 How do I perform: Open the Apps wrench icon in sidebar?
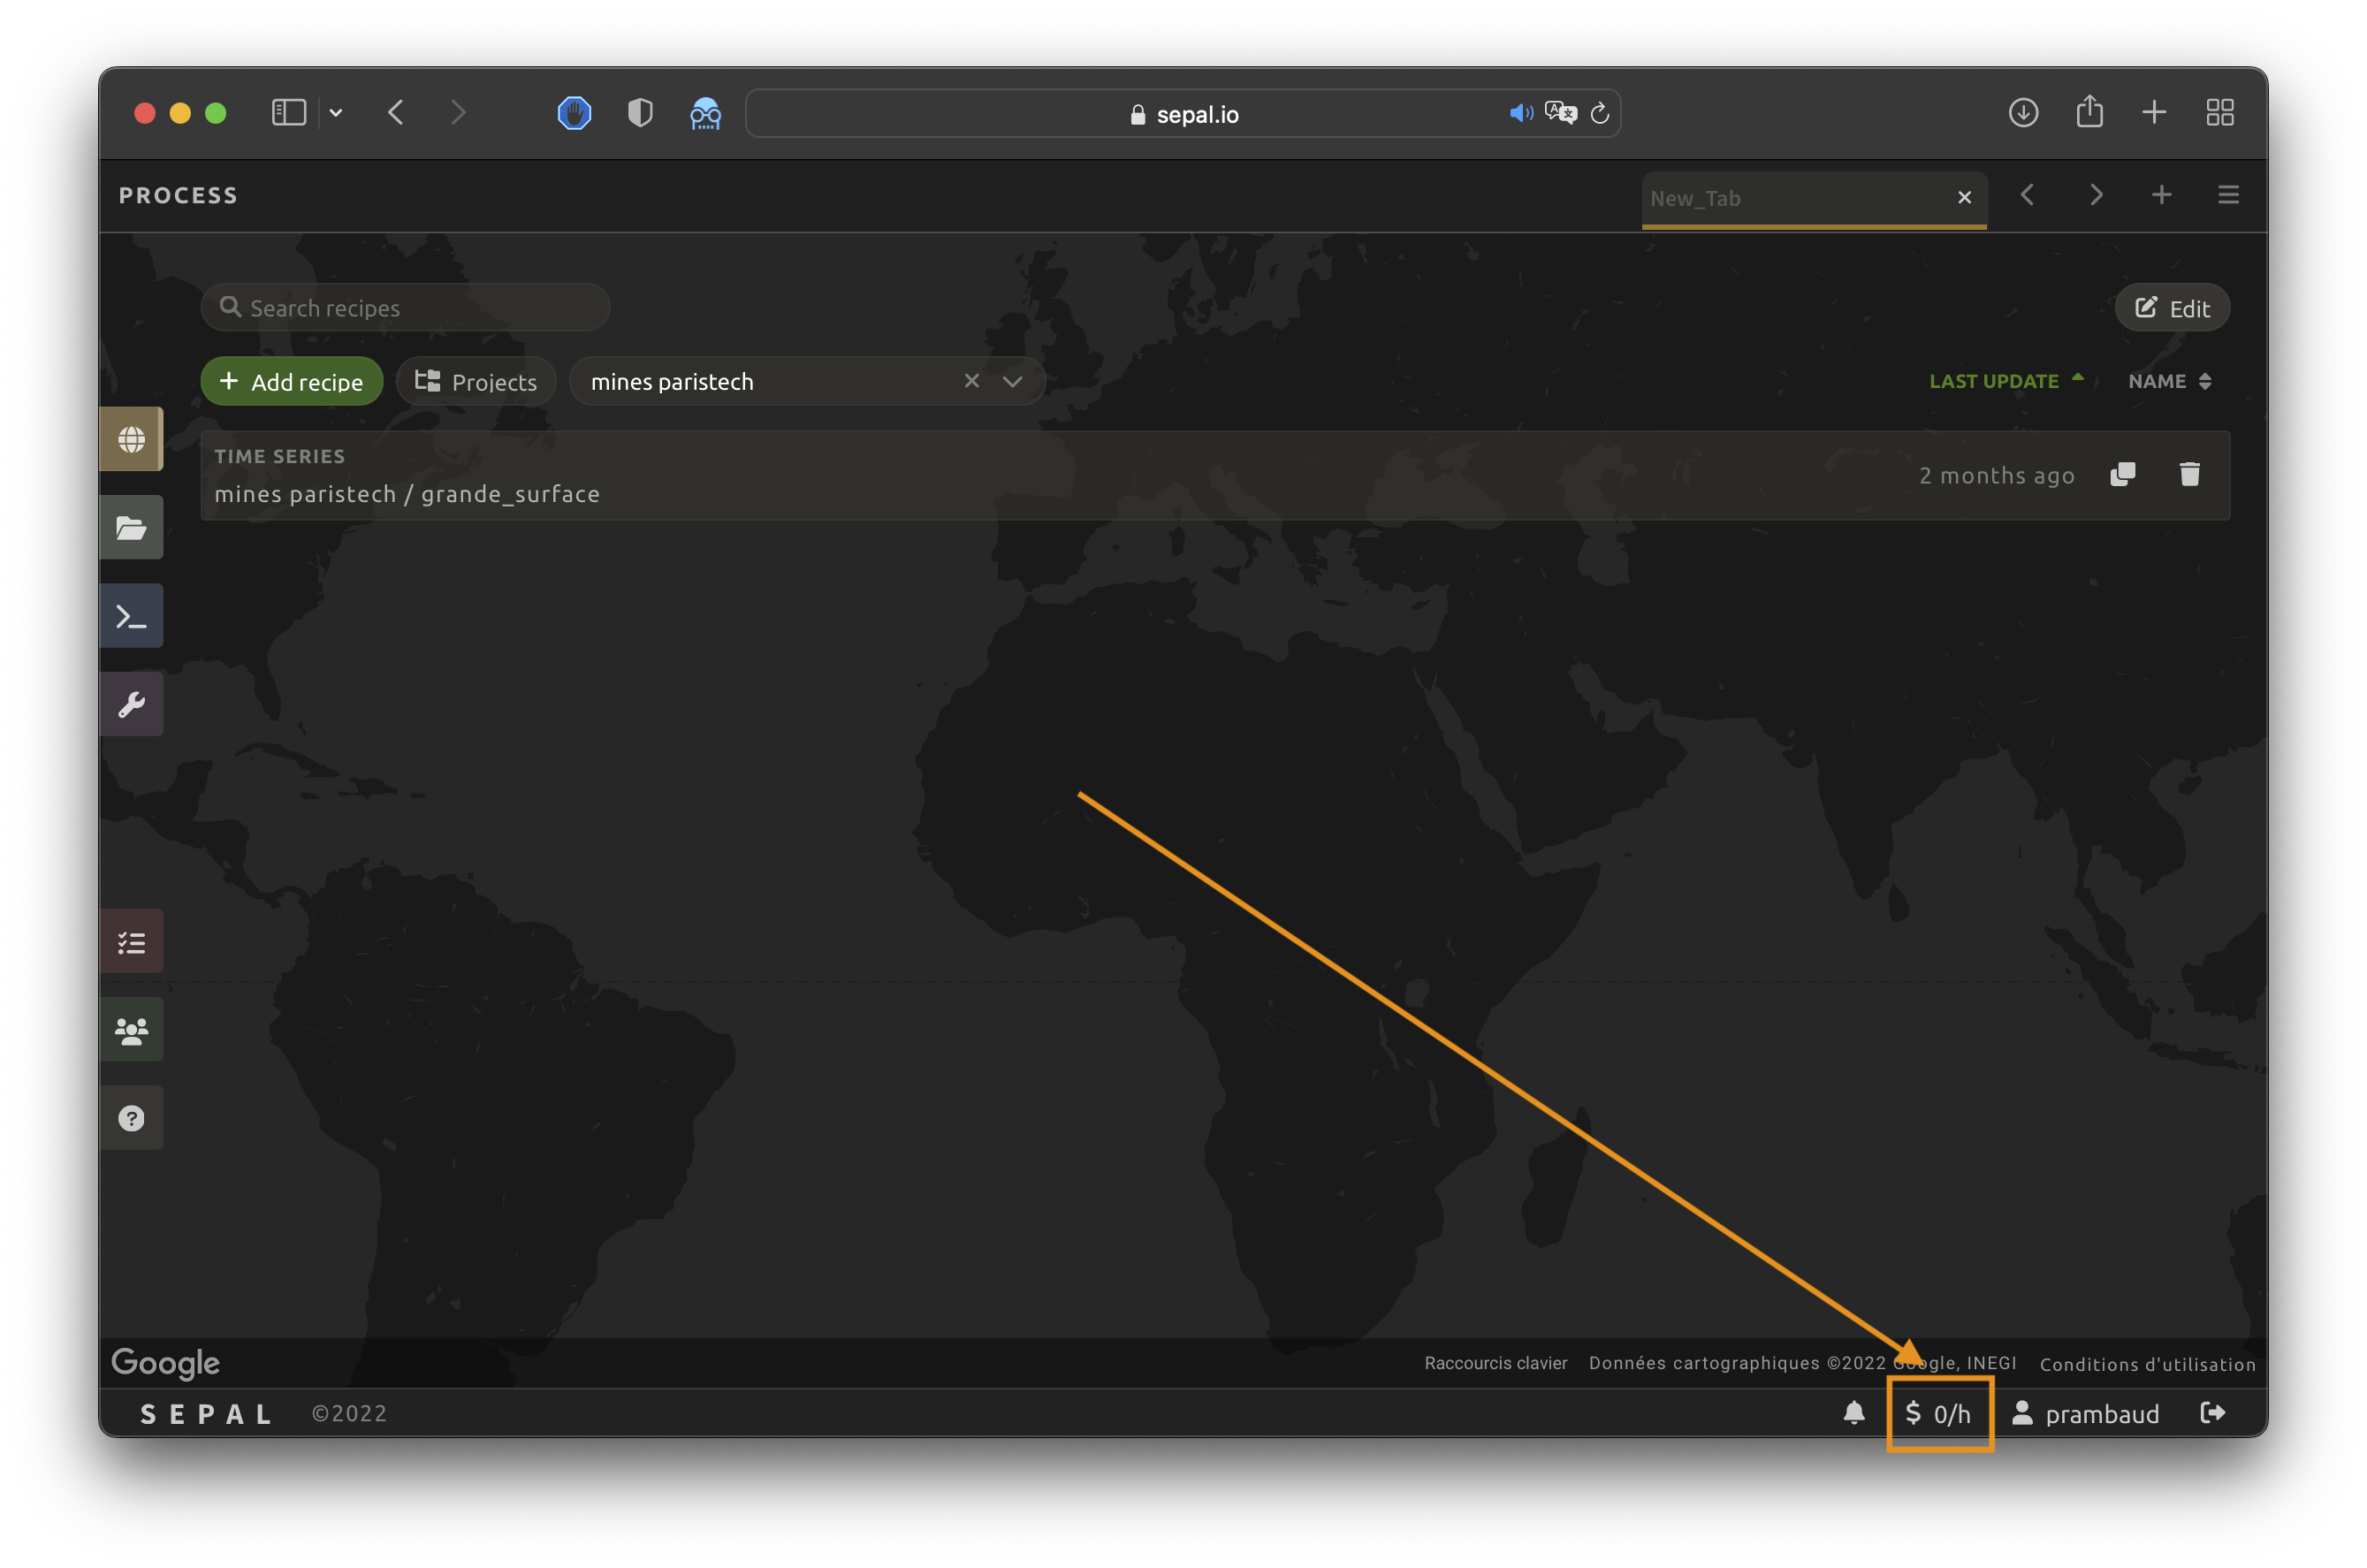click(131, 704)
